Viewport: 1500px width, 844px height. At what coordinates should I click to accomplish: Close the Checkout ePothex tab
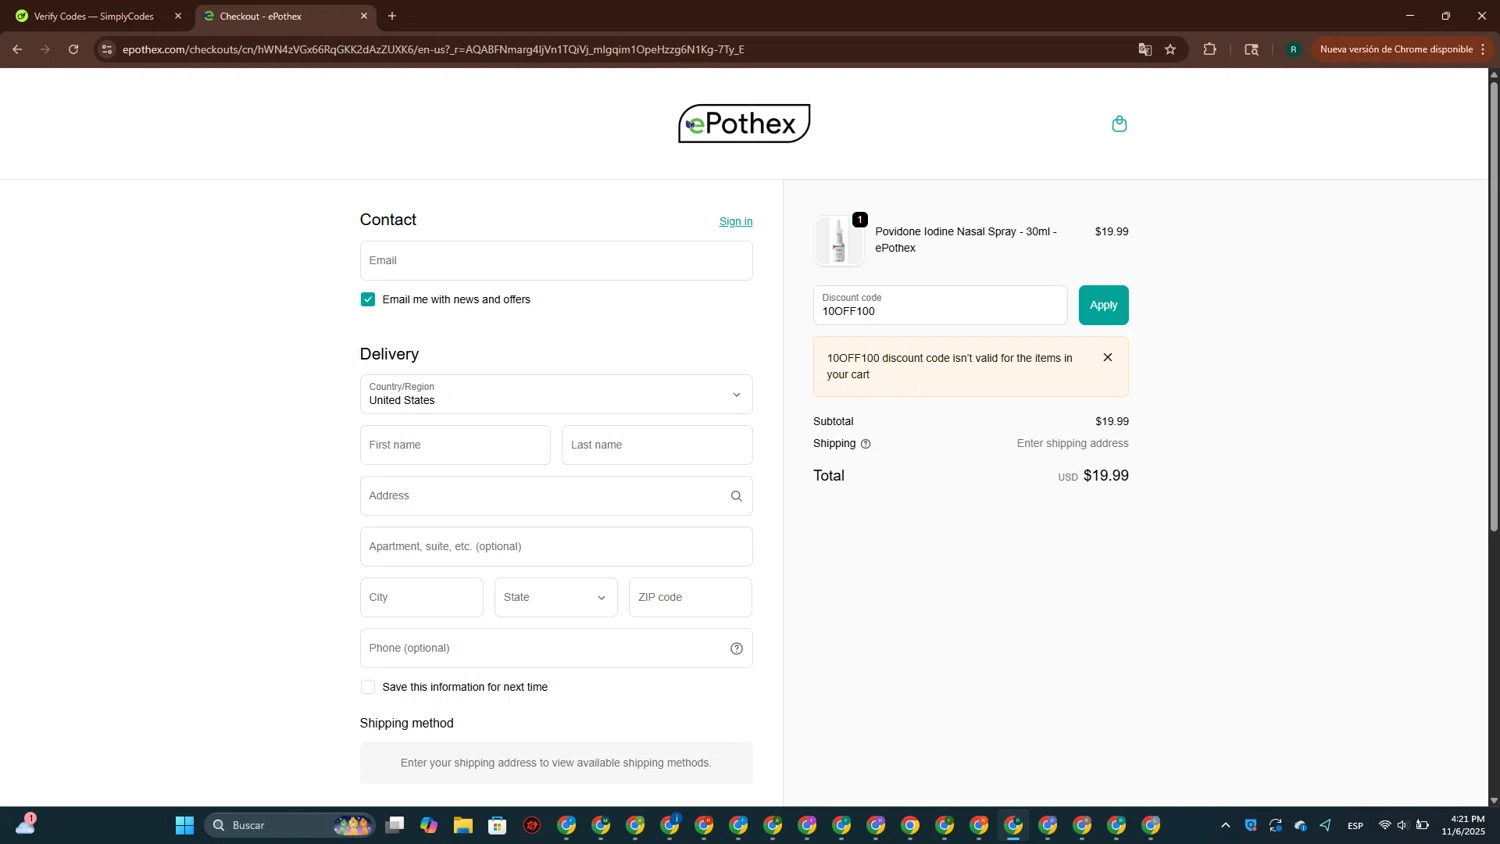pos(364,16)
